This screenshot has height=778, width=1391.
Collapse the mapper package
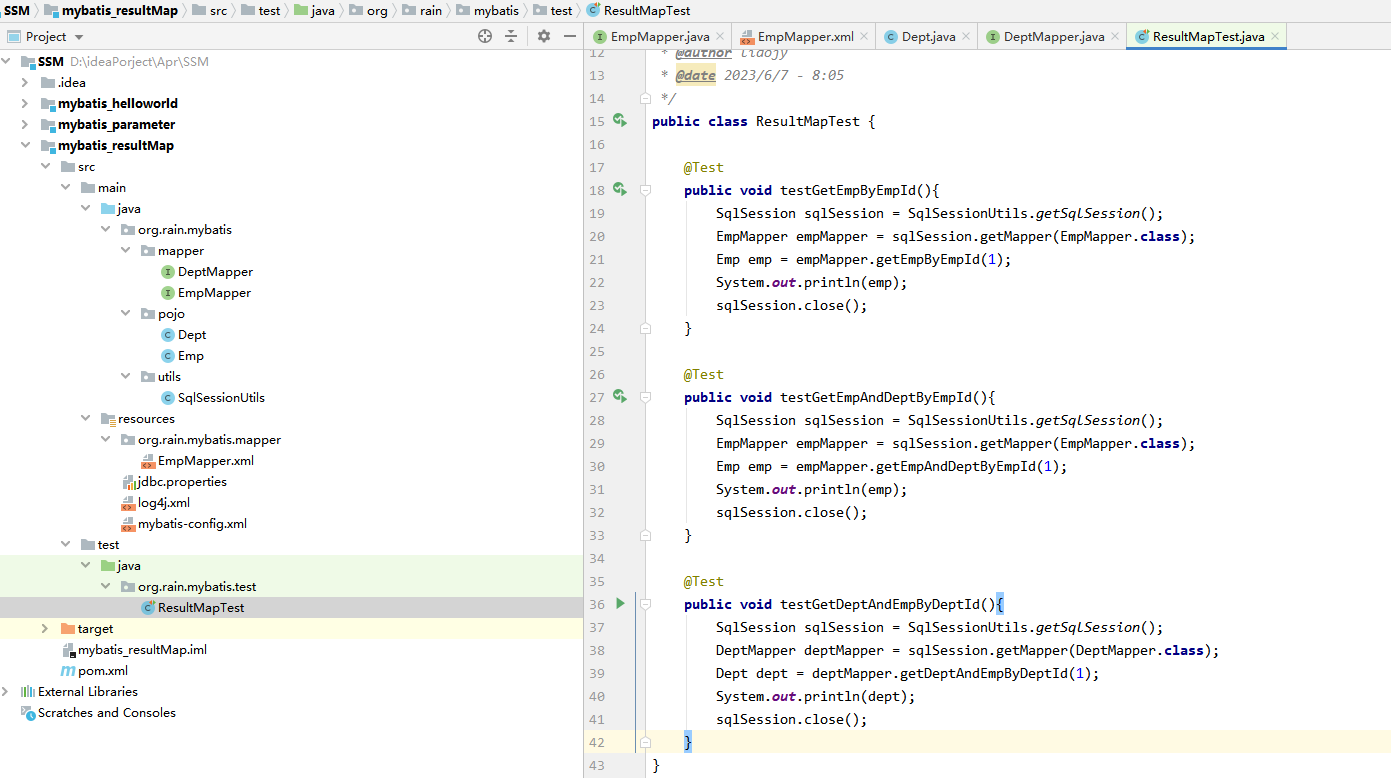point(126,251)
